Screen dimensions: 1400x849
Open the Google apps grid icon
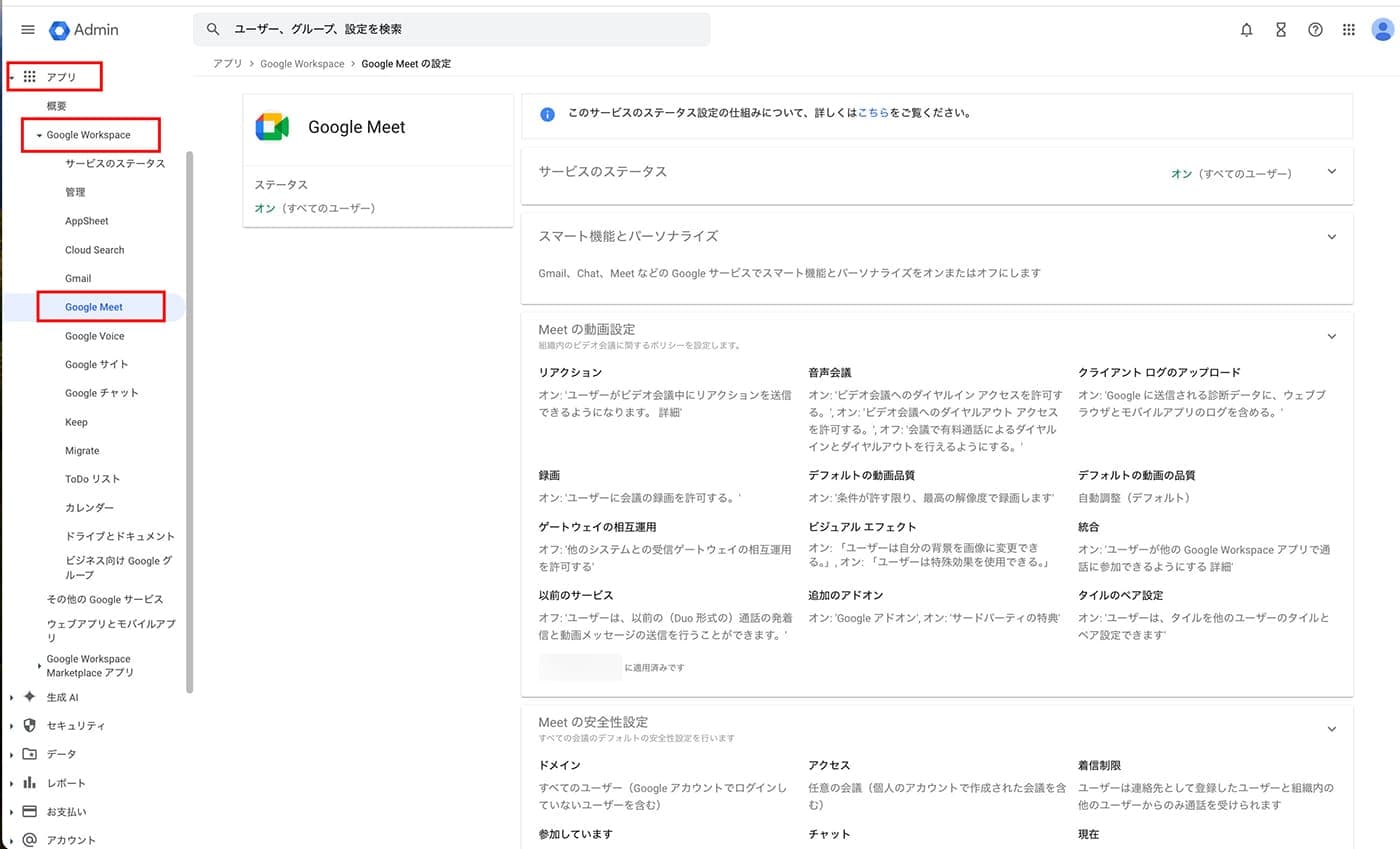(1349, 30)
